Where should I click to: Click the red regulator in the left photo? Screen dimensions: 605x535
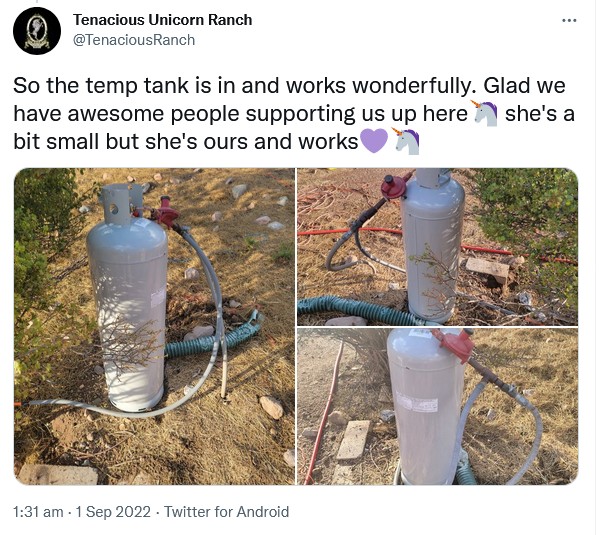click(167, 213)
